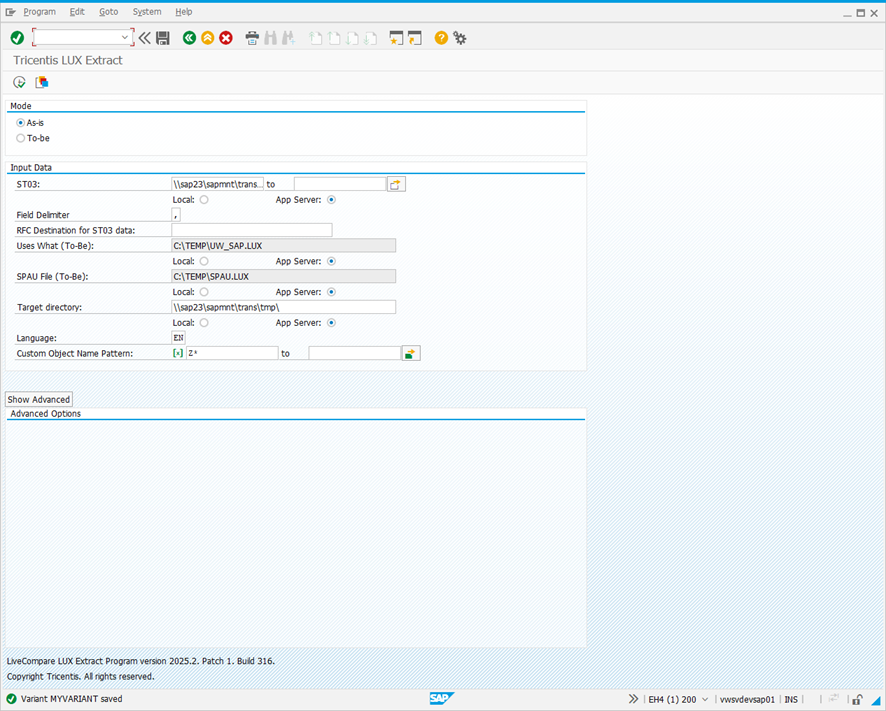The height and width of the screenshot is (711, 886).
Task: Click the RFC Destination for ST03 data field
Action: pos(250,230)
